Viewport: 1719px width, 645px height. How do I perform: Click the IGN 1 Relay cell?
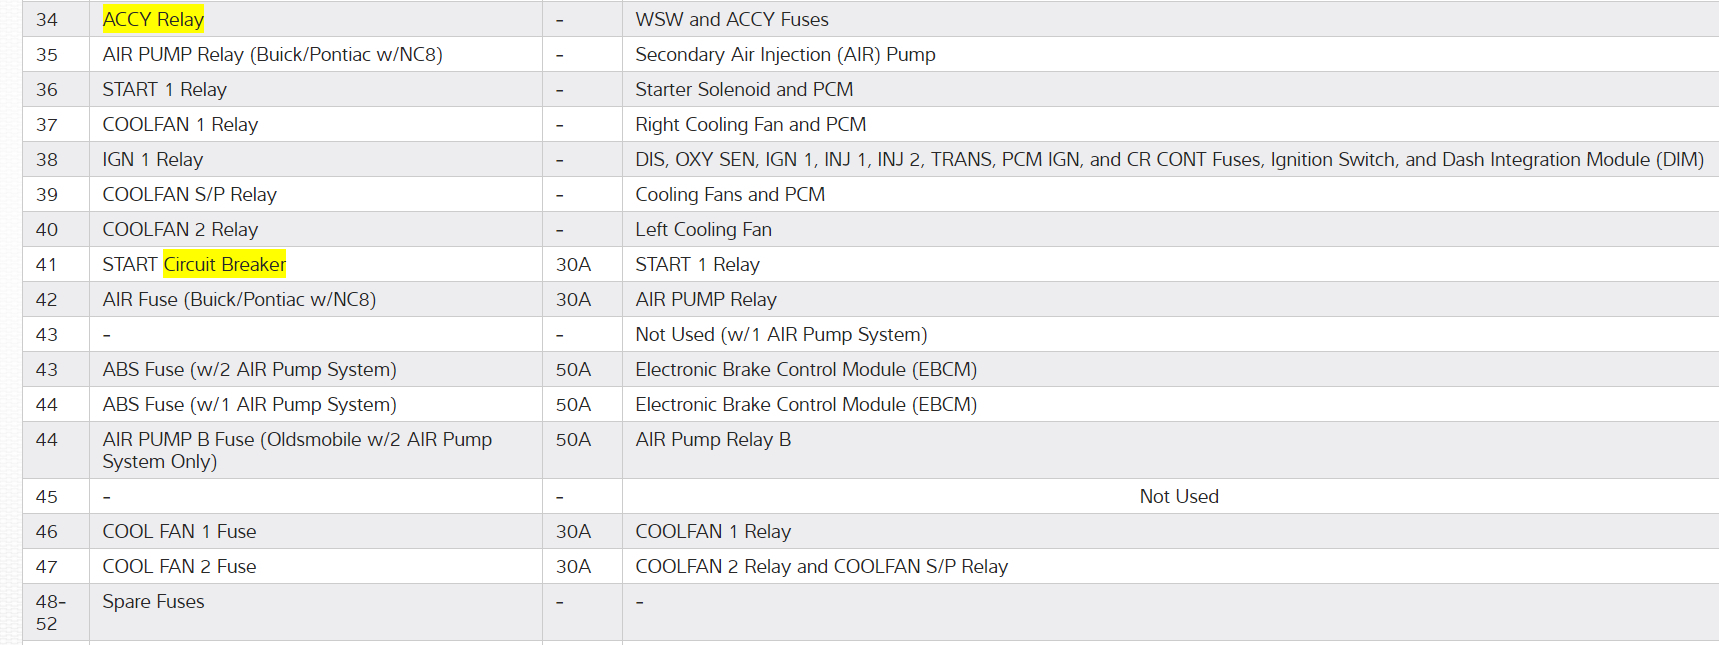point(152,159)
